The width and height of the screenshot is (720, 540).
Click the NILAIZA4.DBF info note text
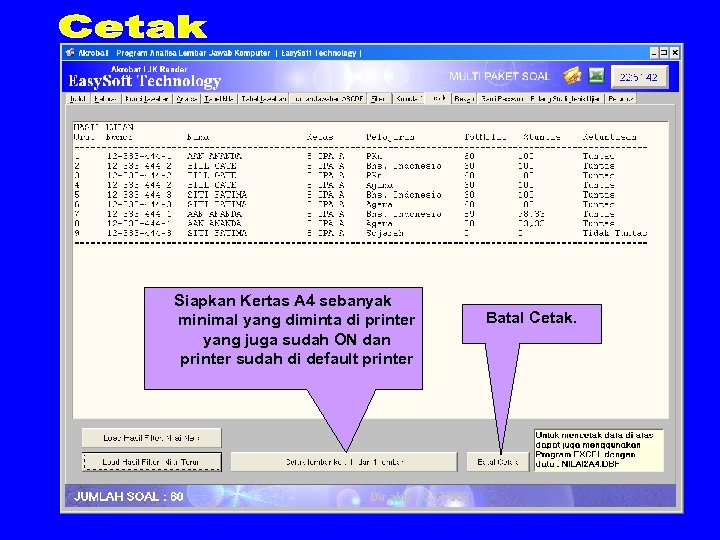coord(598,450)
